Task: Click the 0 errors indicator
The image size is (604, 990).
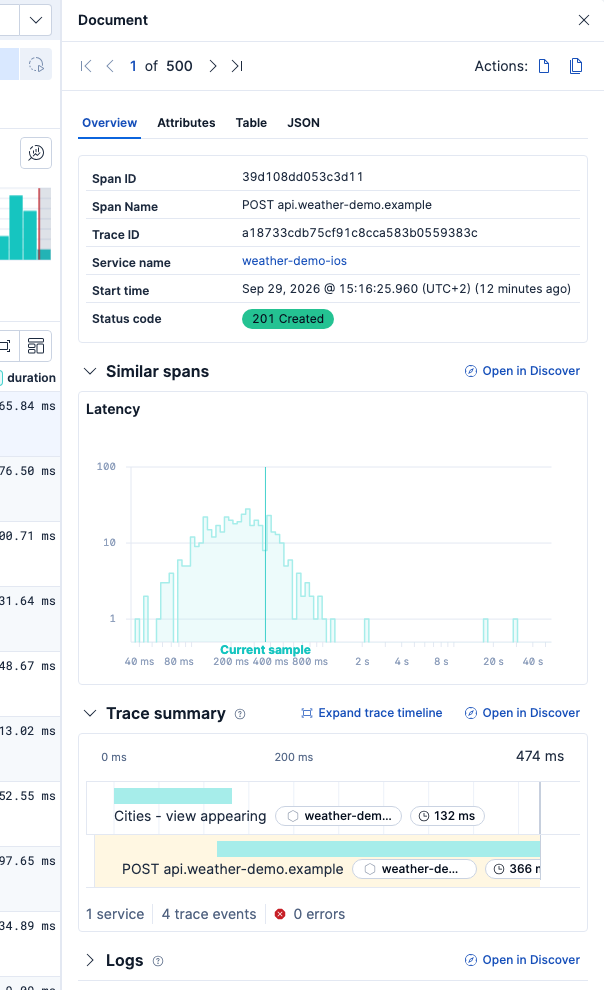Action: point(310,914)
